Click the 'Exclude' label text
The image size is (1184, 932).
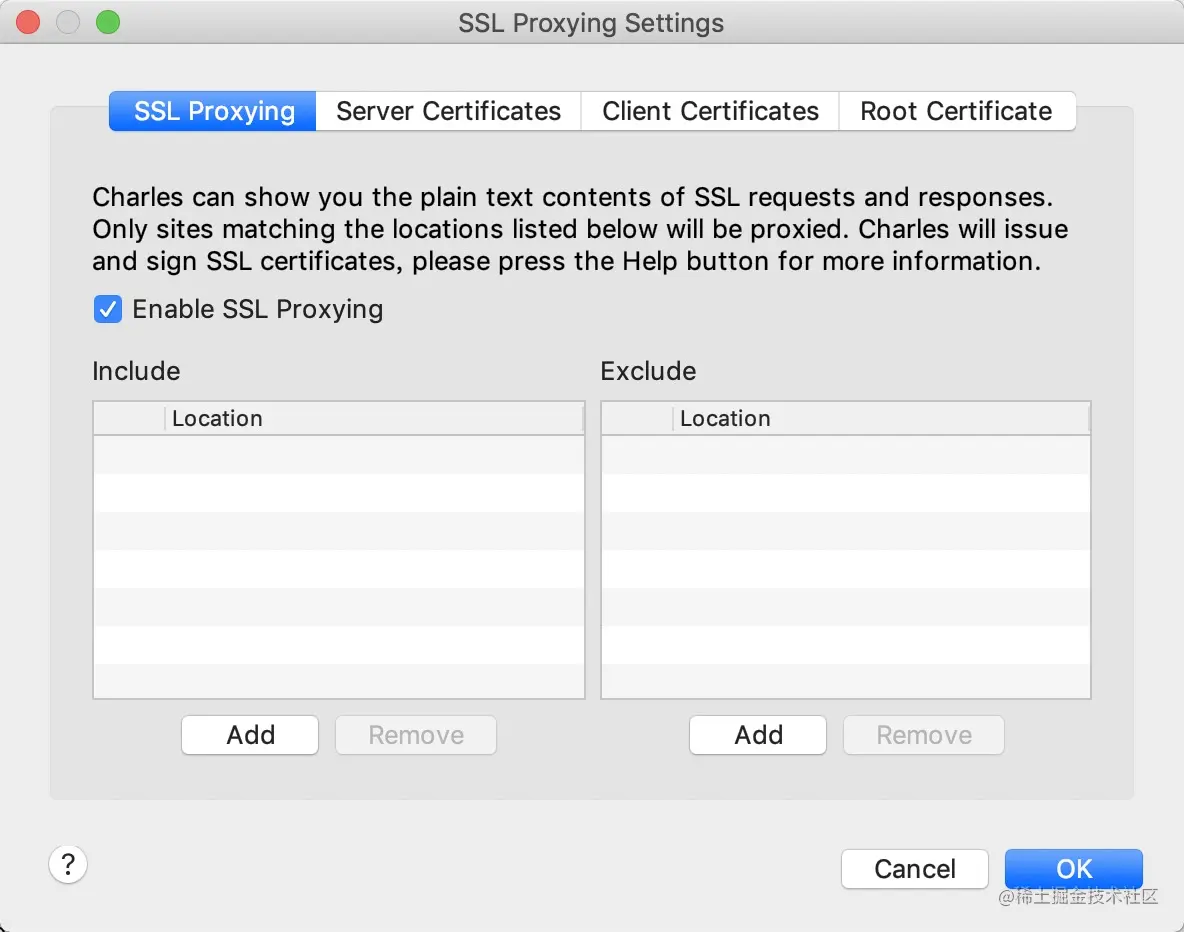648,371
